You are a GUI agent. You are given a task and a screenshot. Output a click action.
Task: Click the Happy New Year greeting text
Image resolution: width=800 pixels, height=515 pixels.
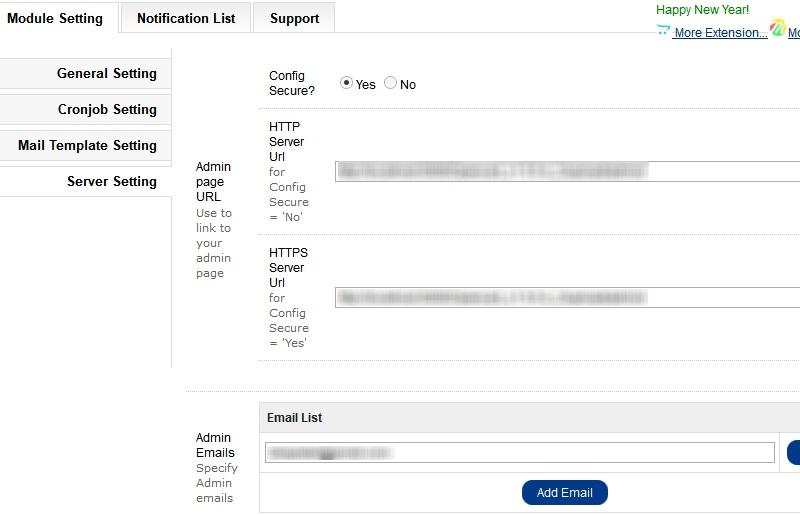coord(702,10)
